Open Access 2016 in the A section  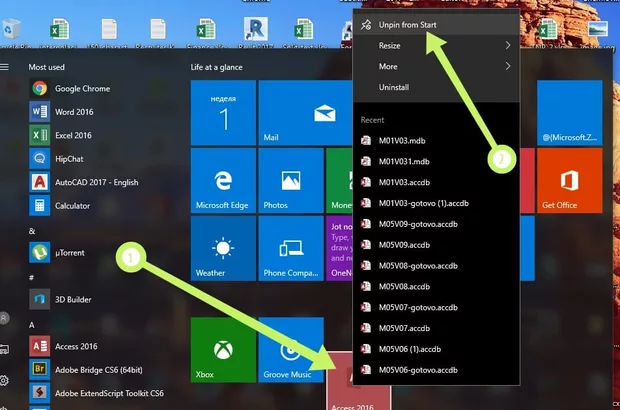click(x=64, y=346)
